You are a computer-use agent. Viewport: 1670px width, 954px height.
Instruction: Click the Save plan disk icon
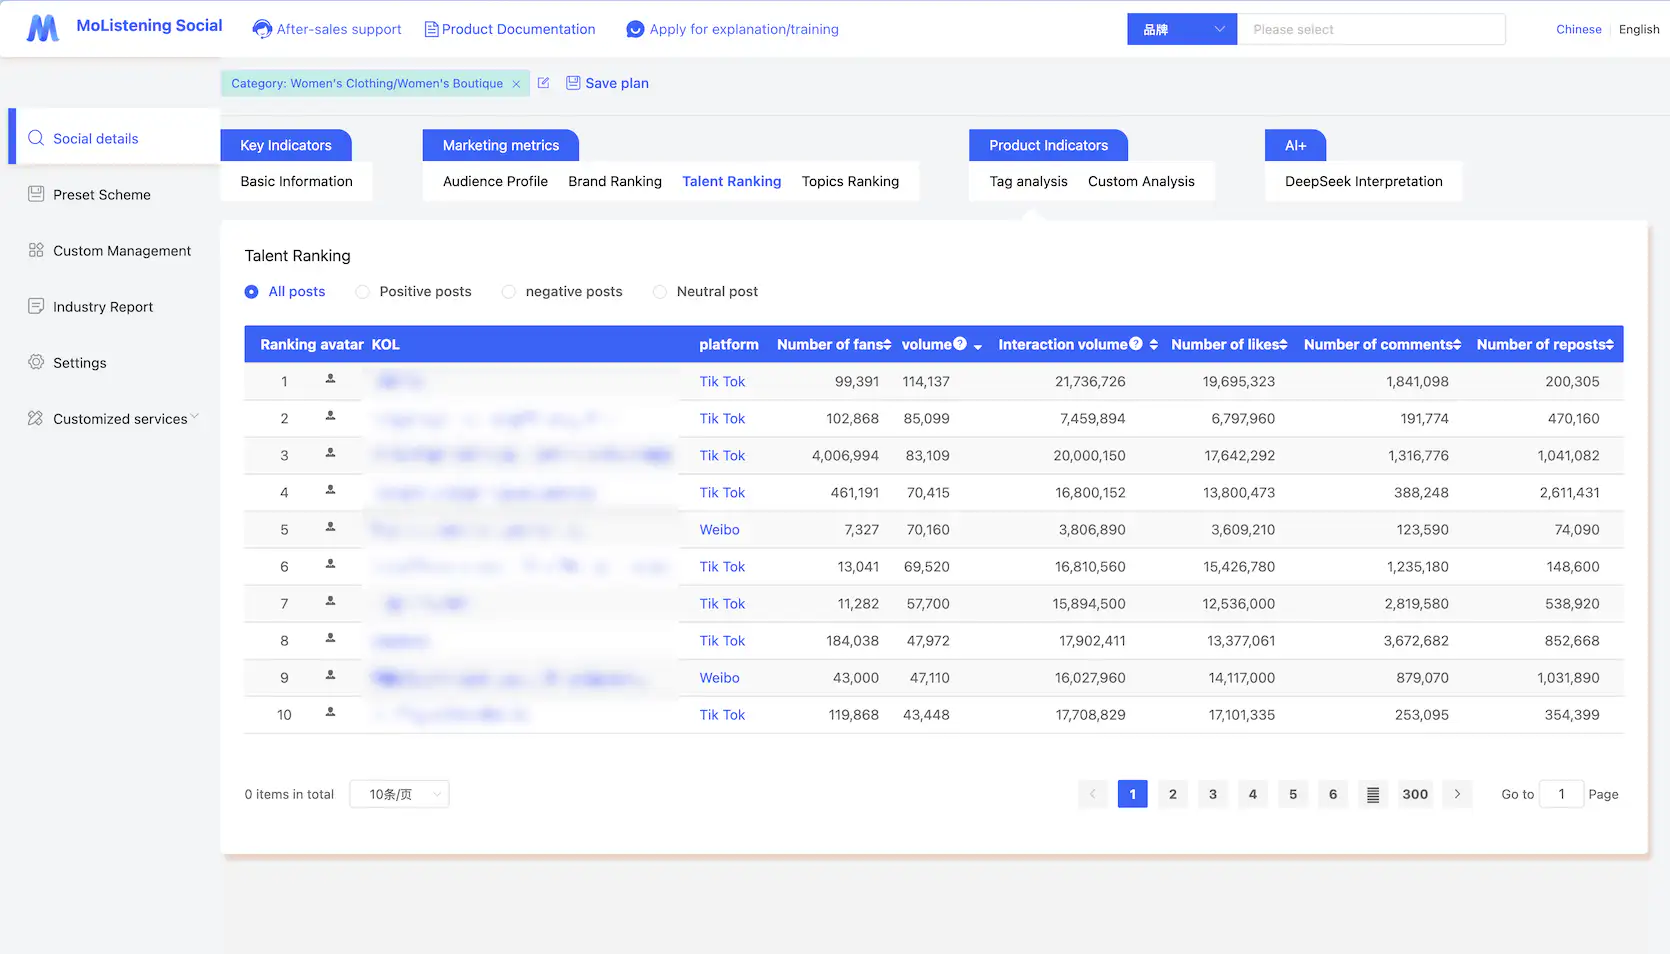click(x=573, y=83)
